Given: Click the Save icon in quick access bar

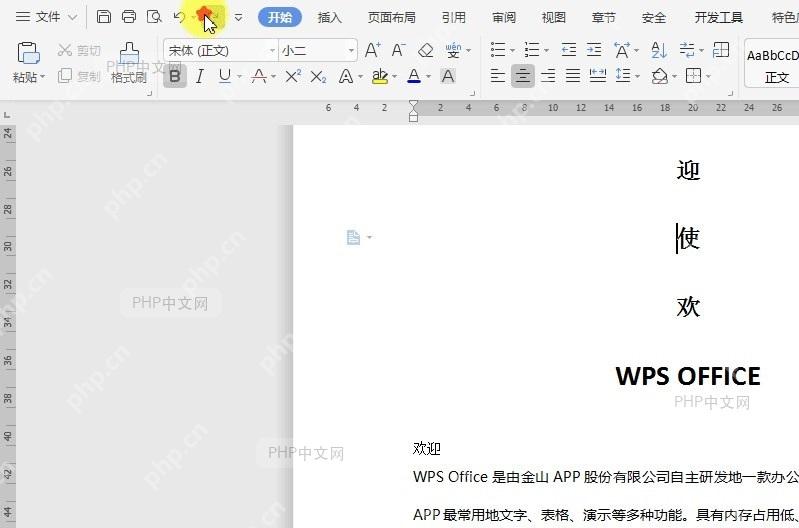Looking at the screenshot, I should tap(103, 16).
